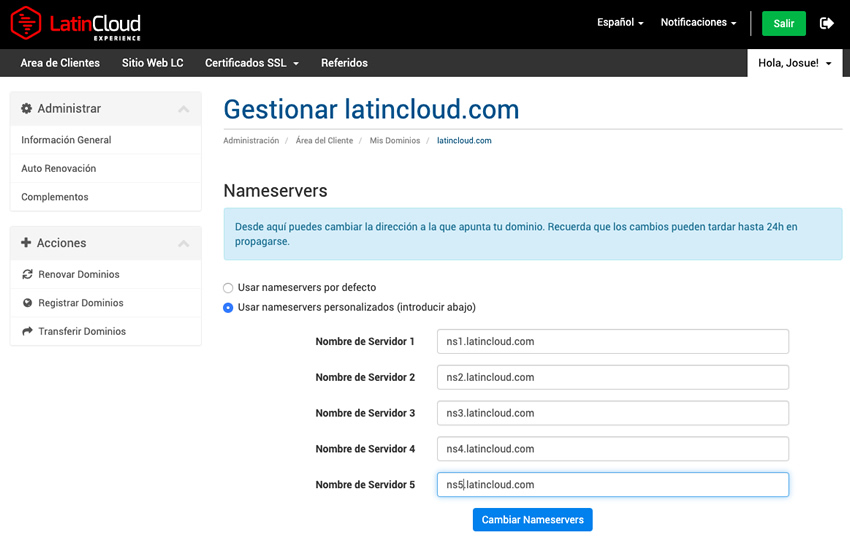Click the LatinCloud logo
The height and width of the screenshot is (541, 850).
click(x=76, y=23)
